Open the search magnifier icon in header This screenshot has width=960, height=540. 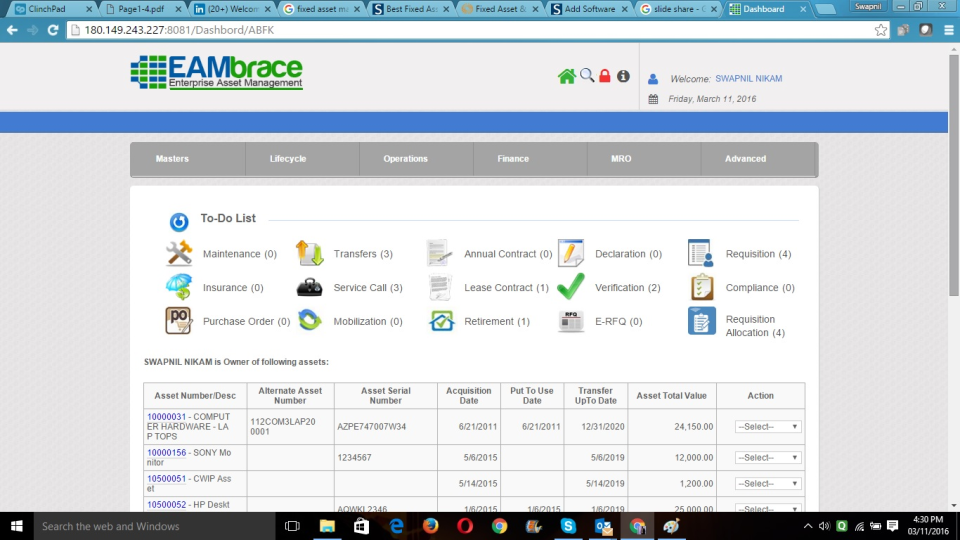pos(587,75)
